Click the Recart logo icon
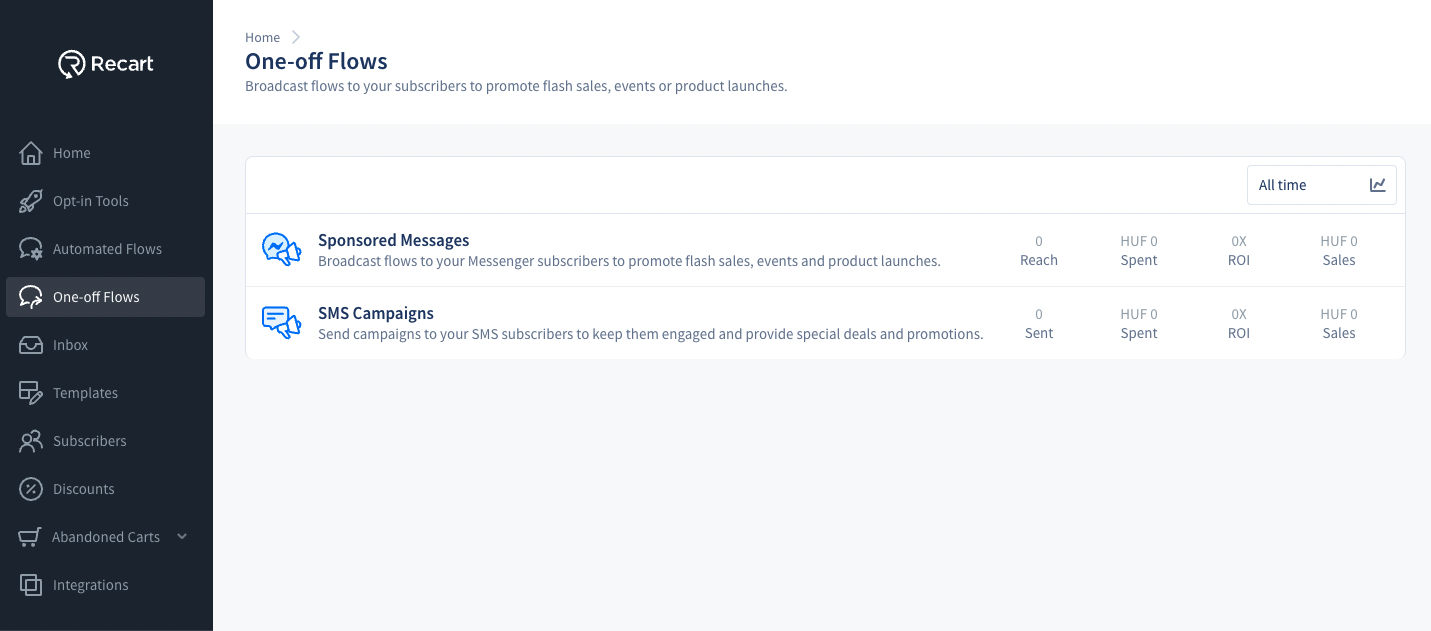 [x=72, y=64]
